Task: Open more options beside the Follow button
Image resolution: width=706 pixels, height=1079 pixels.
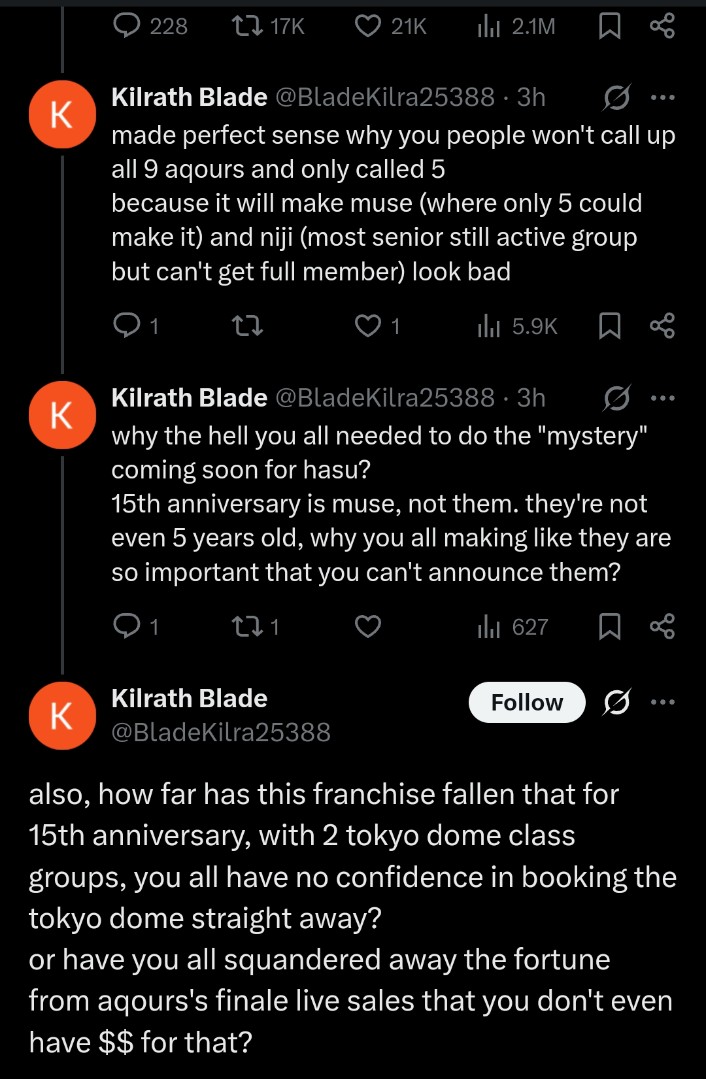Action: pos(662,702)
